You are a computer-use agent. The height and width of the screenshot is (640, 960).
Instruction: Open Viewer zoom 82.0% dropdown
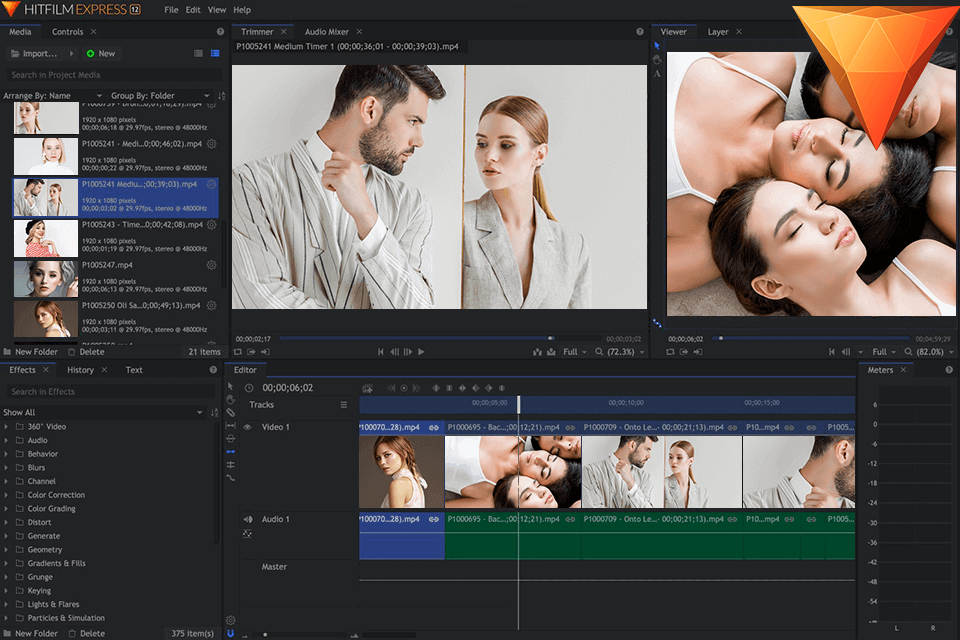pos(929,352)
